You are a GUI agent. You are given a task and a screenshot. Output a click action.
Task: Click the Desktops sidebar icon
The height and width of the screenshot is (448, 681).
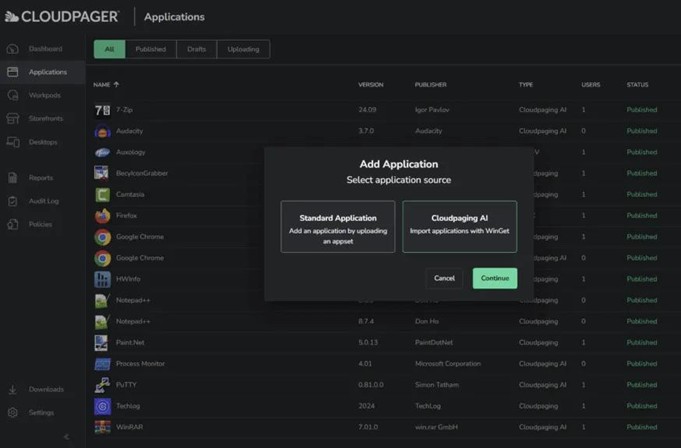pyautogui.click(x=12, y=142)
